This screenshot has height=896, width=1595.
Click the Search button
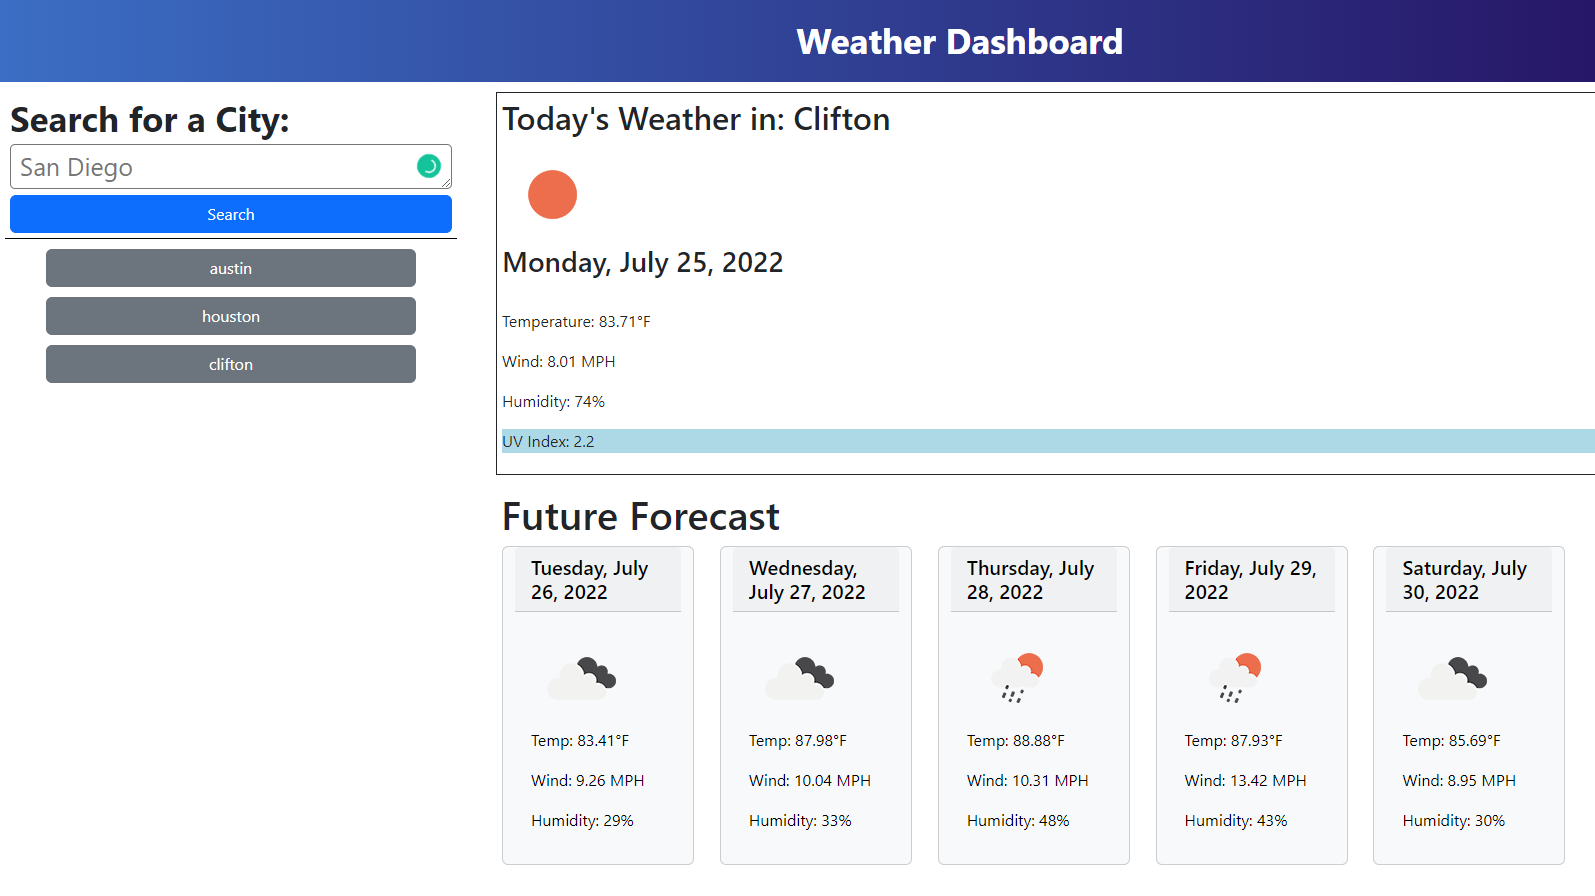(230, 214)
